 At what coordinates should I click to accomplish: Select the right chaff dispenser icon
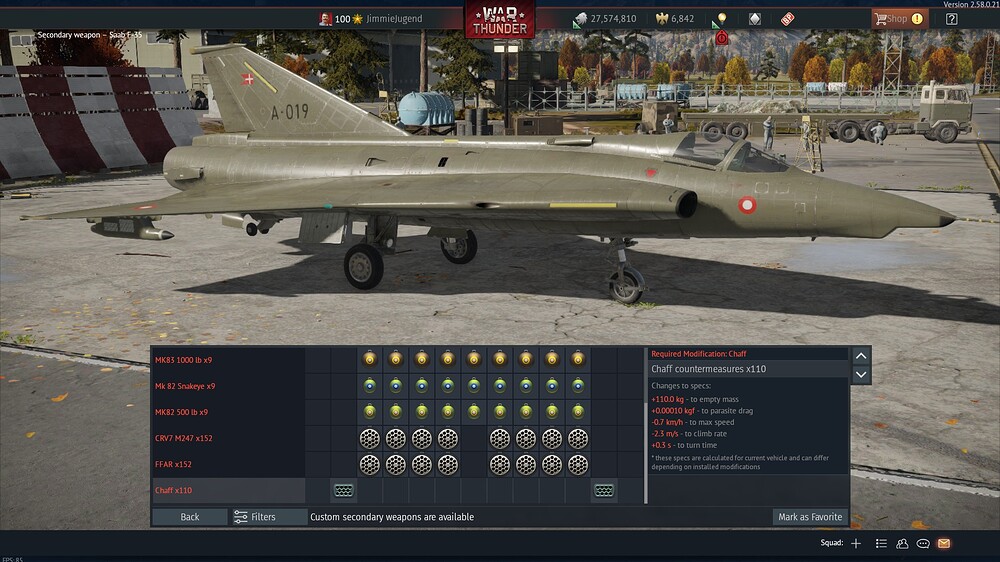coord(604,491)
